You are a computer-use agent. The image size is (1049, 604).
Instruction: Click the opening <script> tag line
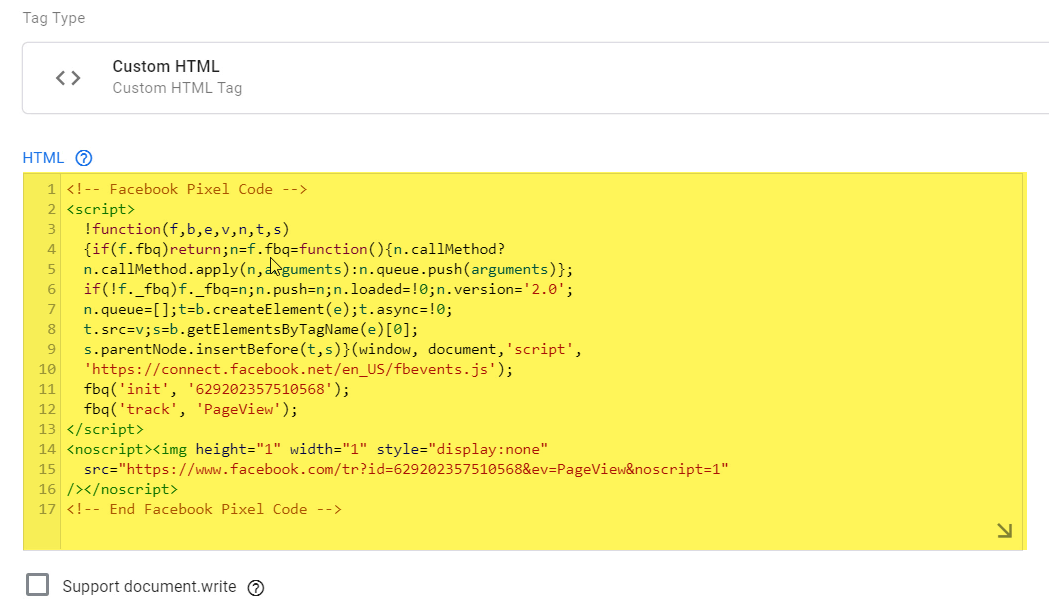pyautogui.click(x=100, y=209)
